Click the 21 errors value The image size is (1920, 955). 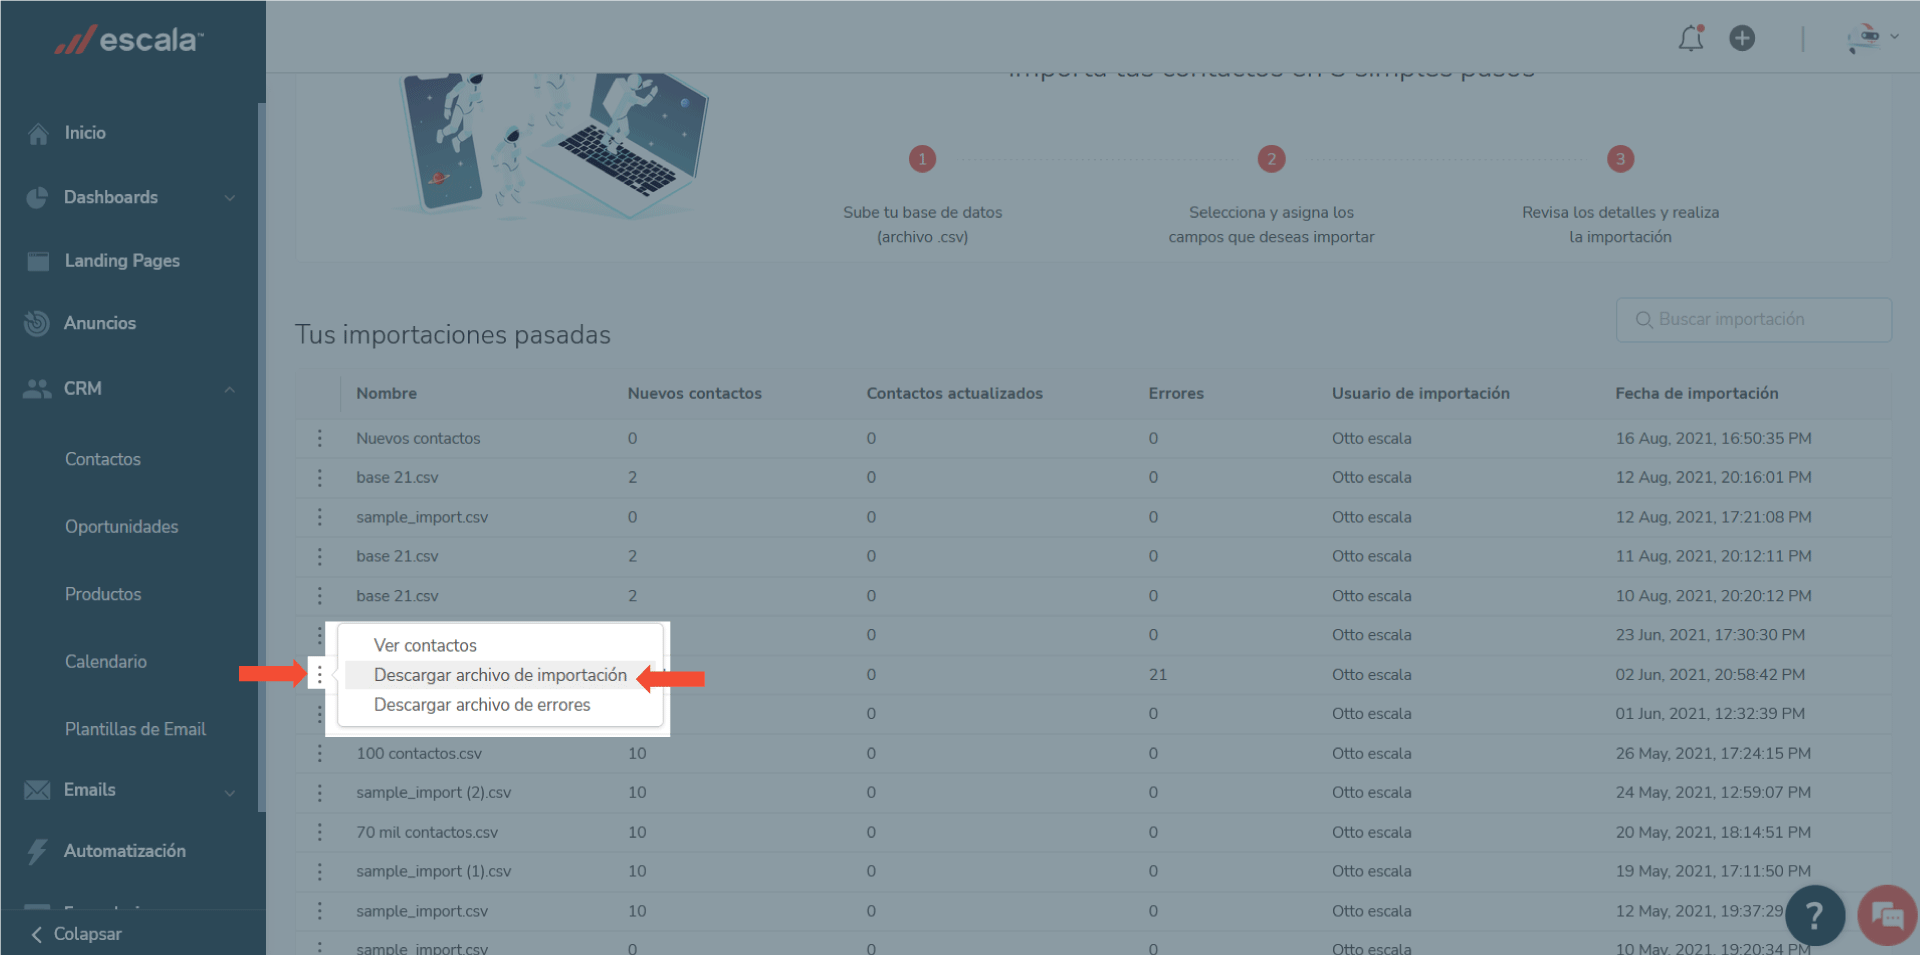(1157, 675)
